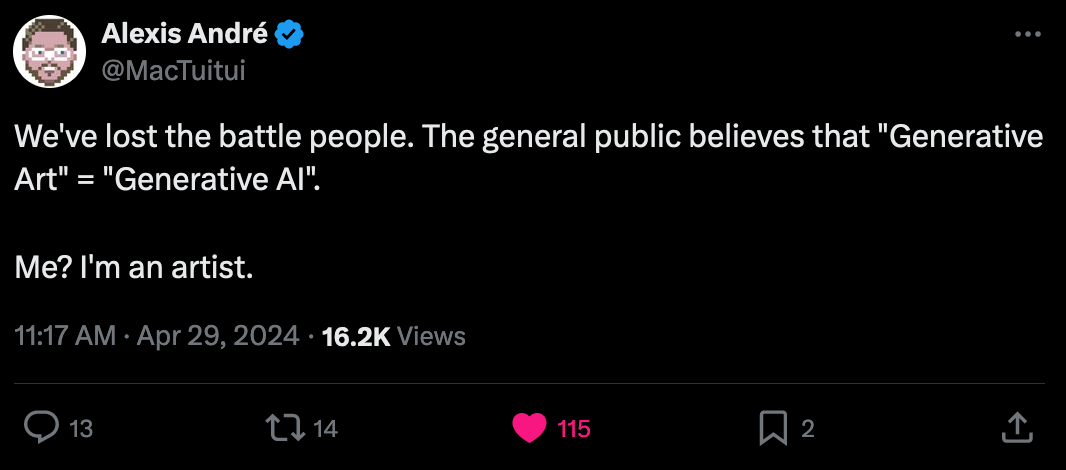Click the 13 replies count
Viewport: 1066px width, 470px height.
(81, 429)
